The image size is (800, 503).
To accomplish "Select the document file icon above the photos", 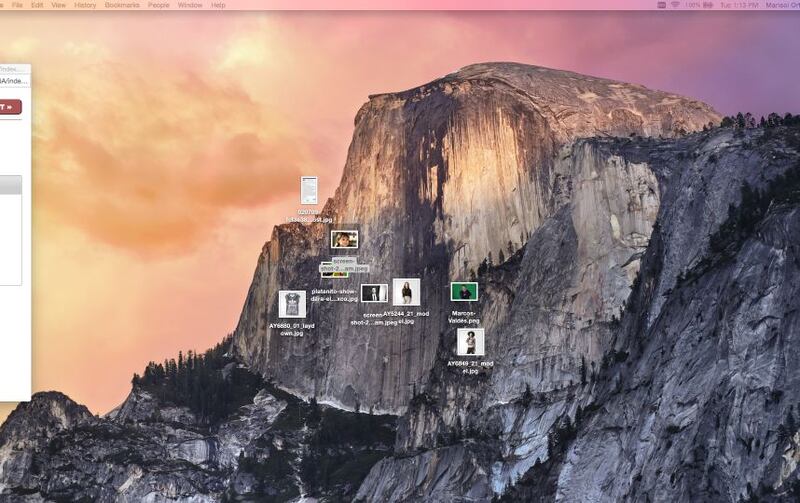I will pyautogui.click(x=309, y=190).
